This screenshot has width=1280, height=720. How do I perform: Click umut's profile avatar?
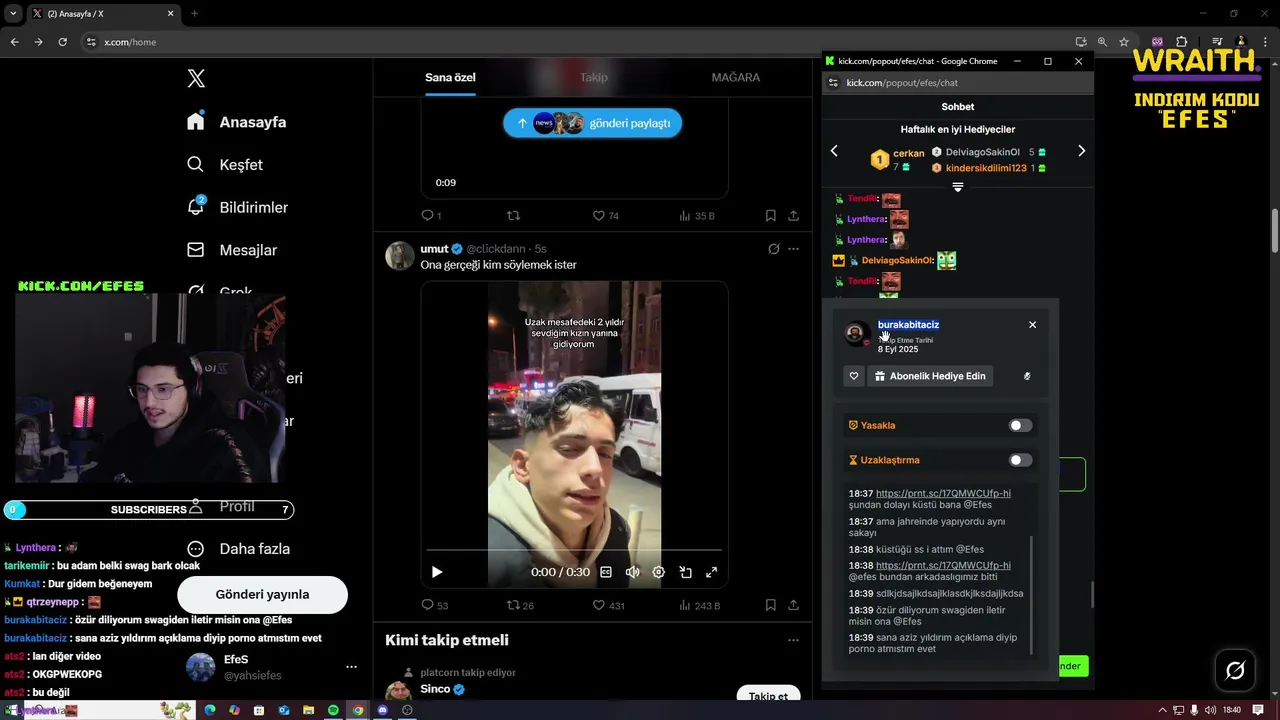click(400, 255)
